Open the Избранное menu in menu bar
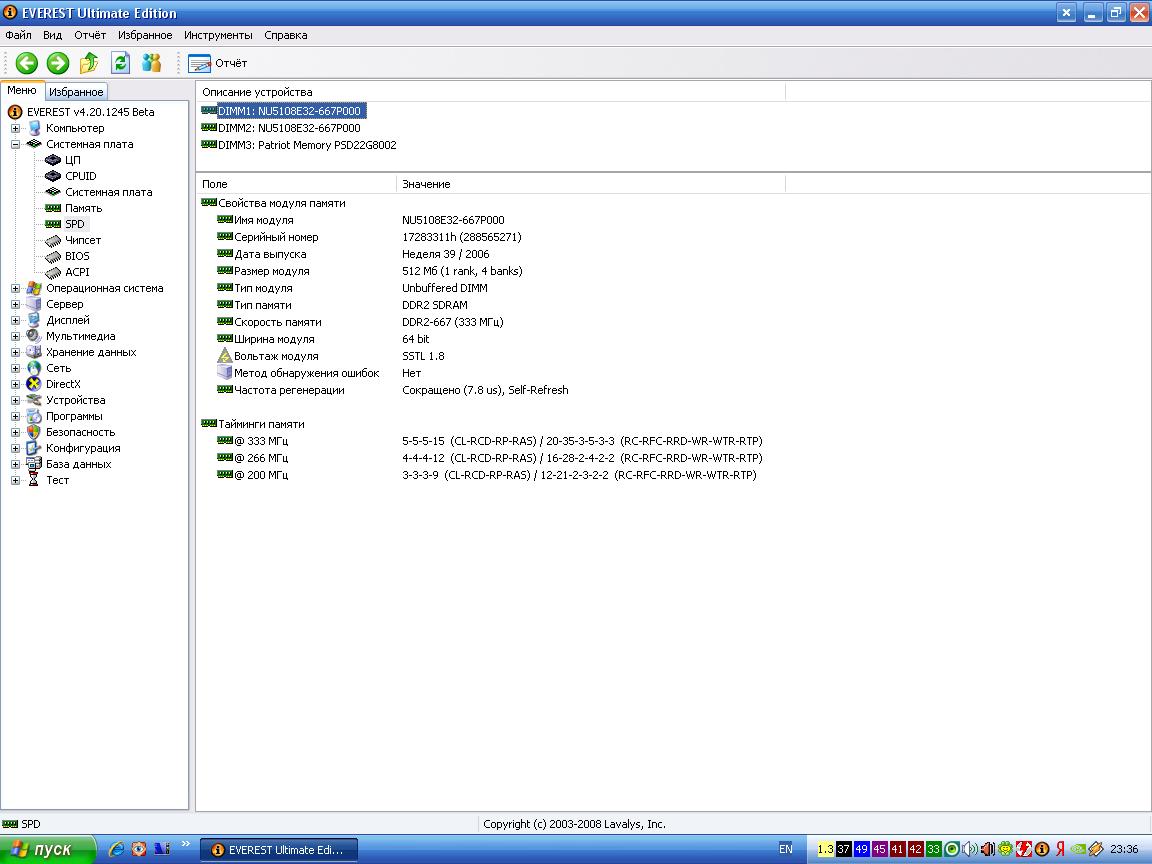1152x864 pixels. coord(145,35)
